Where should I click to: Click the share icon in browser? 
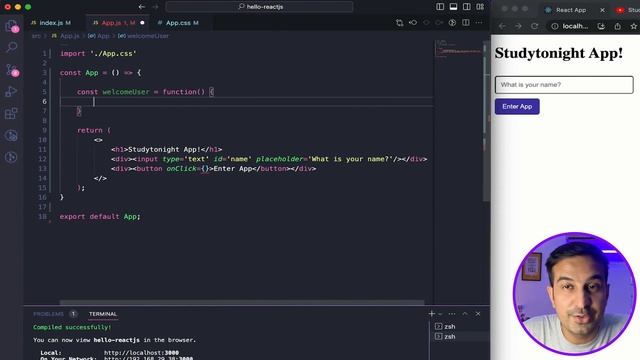tap(618, 26)
